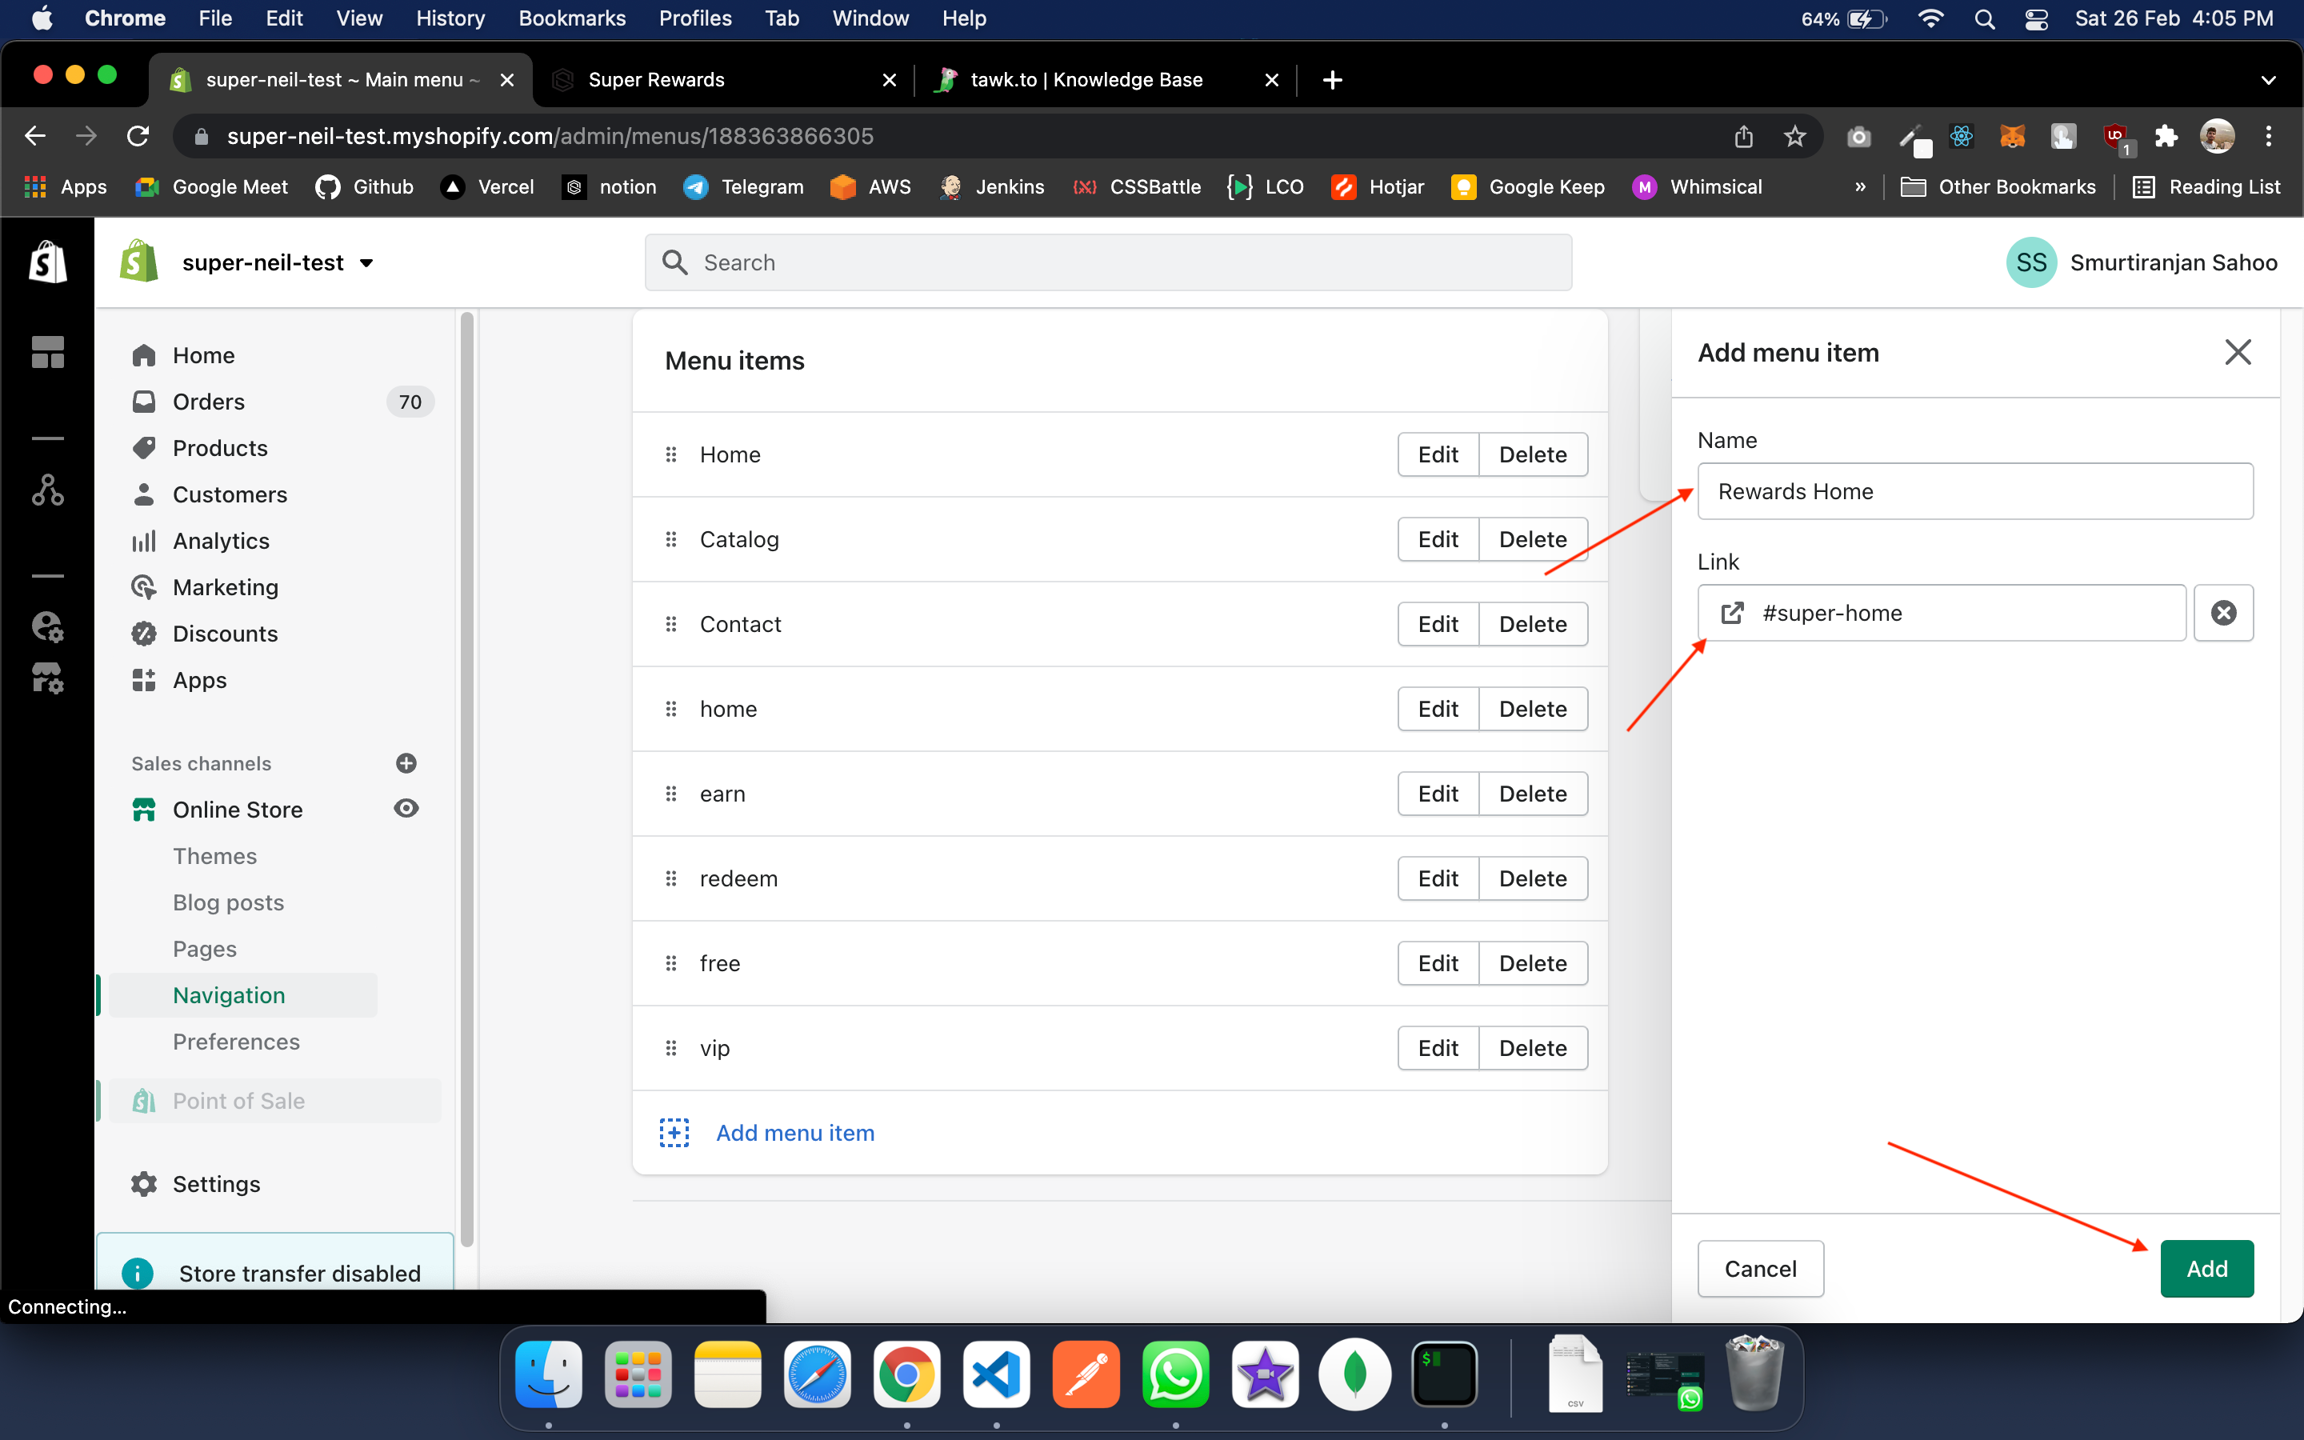The height and width of the screenshot is (1440, 2304).
Task: Click drag handle next to Catalog item
Action: click(x=671, y=539)
